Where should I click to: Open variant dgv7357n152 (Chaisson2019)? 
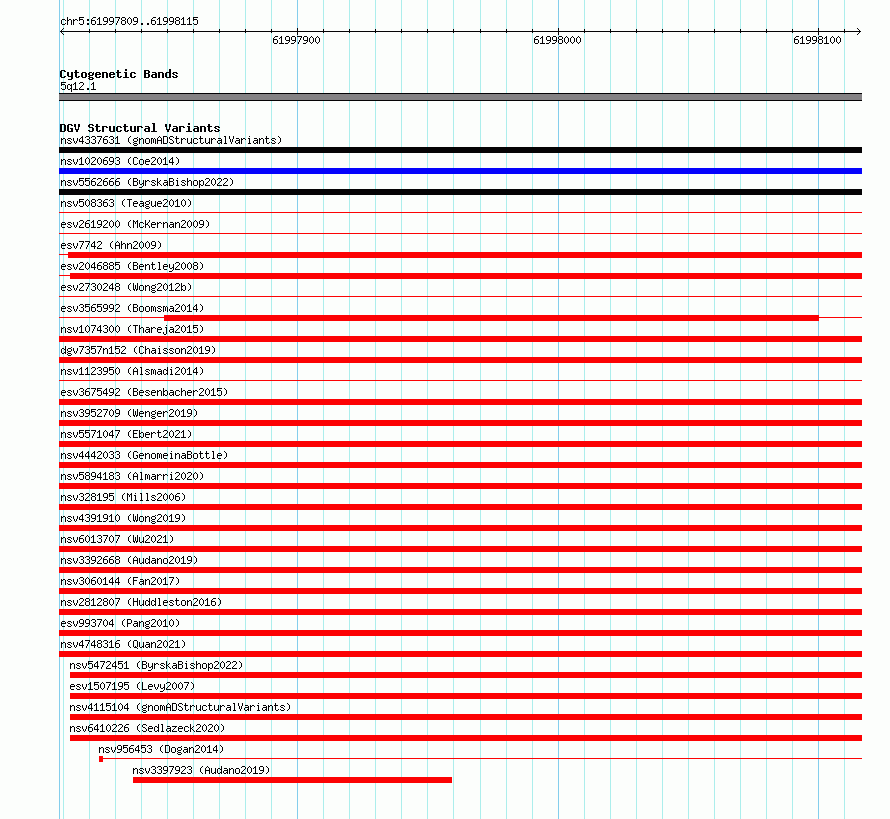tap(138, 350)
